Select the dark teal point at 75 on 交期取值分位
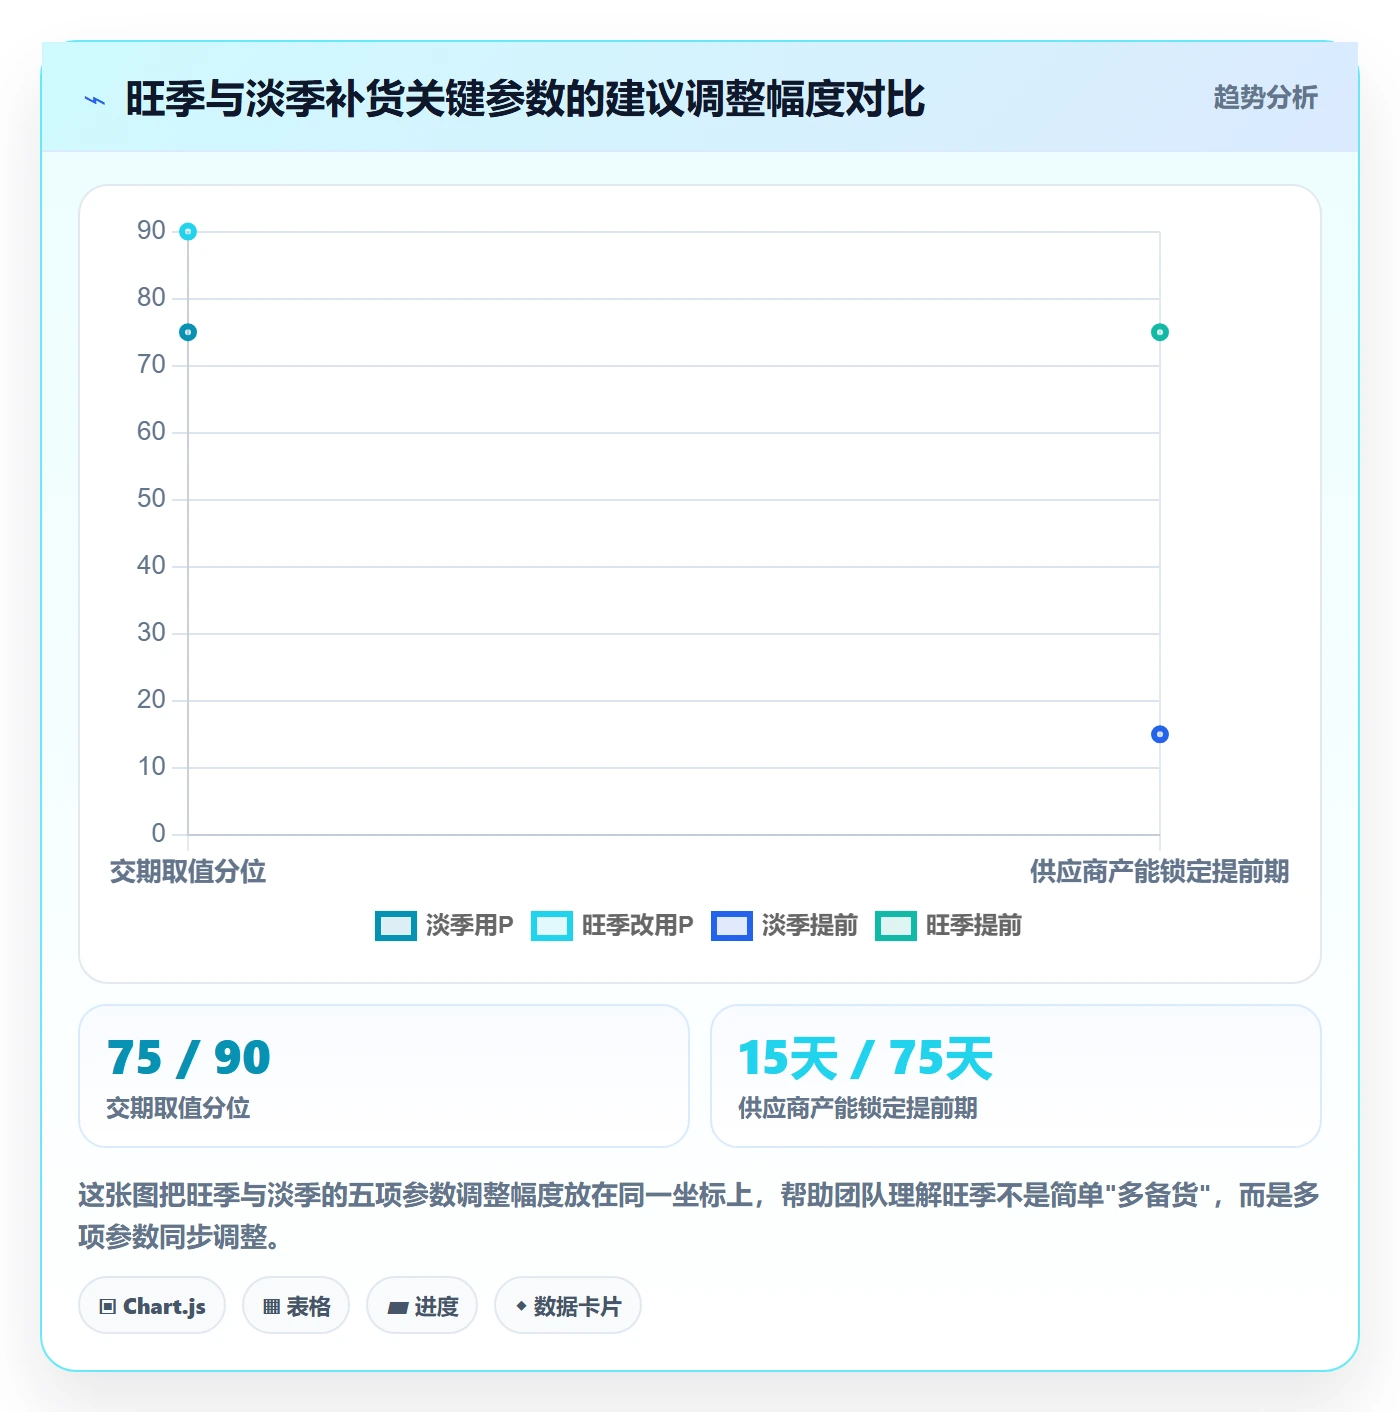Image resolution: width=1400 pixels, height=1412 pixels. tap(188, 332)
